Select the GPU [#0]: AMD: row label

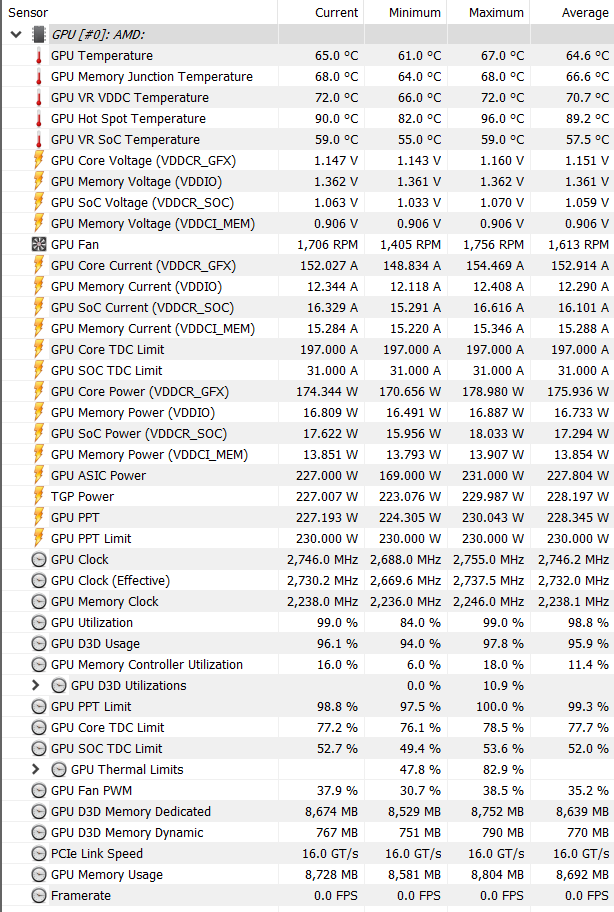point(98,34)
